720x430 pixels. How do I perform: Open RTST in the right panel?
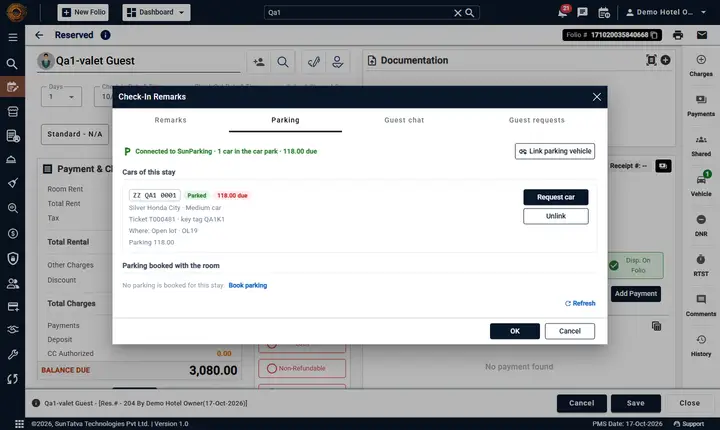701,266
